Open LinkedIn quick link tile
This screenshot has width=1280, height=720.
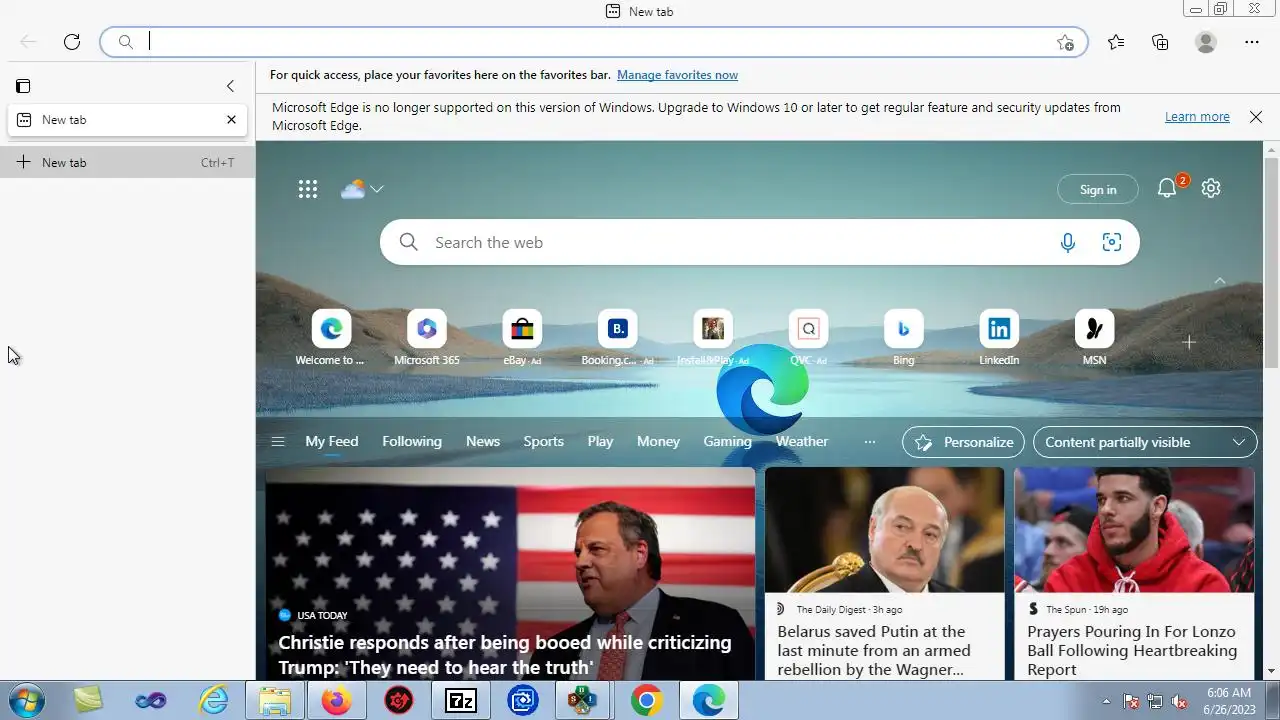(999, 338)
